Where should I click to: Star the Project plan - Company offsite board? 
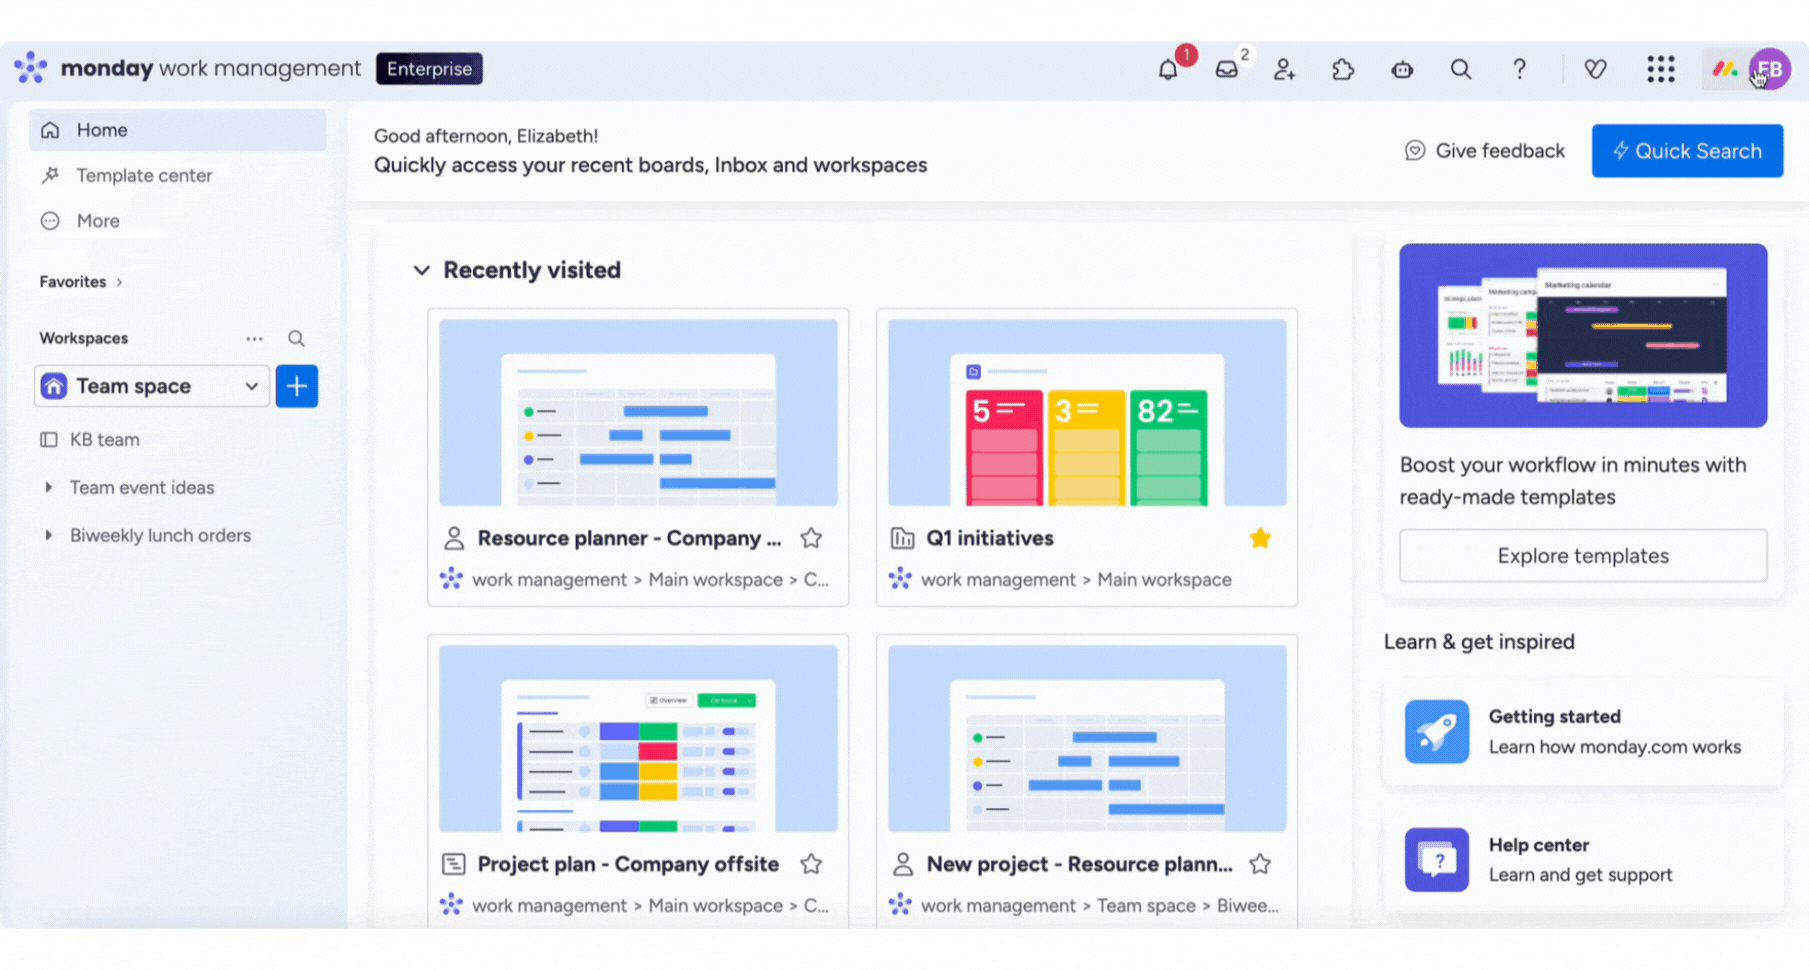(811, 864)
